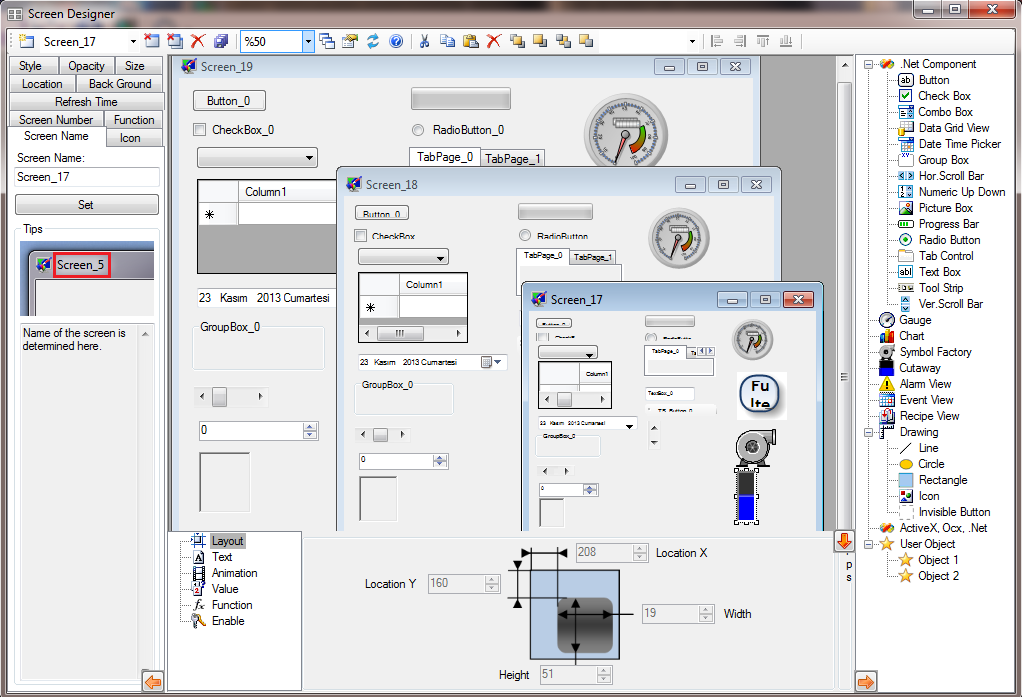Switch to the Opacity tab
This screenshot has height=697, width=1022.
coord(86,66)
